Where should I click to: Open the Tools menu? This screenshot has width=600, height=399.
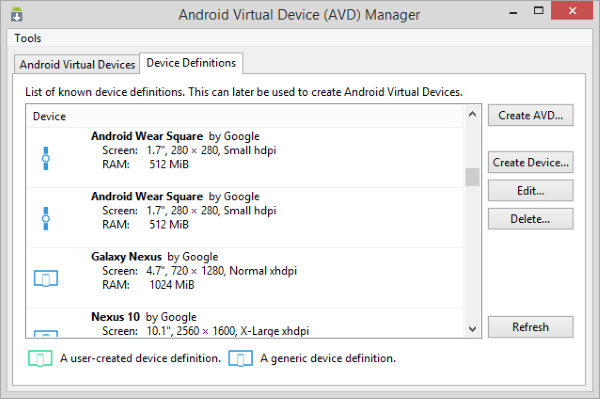tap(28, 38)
